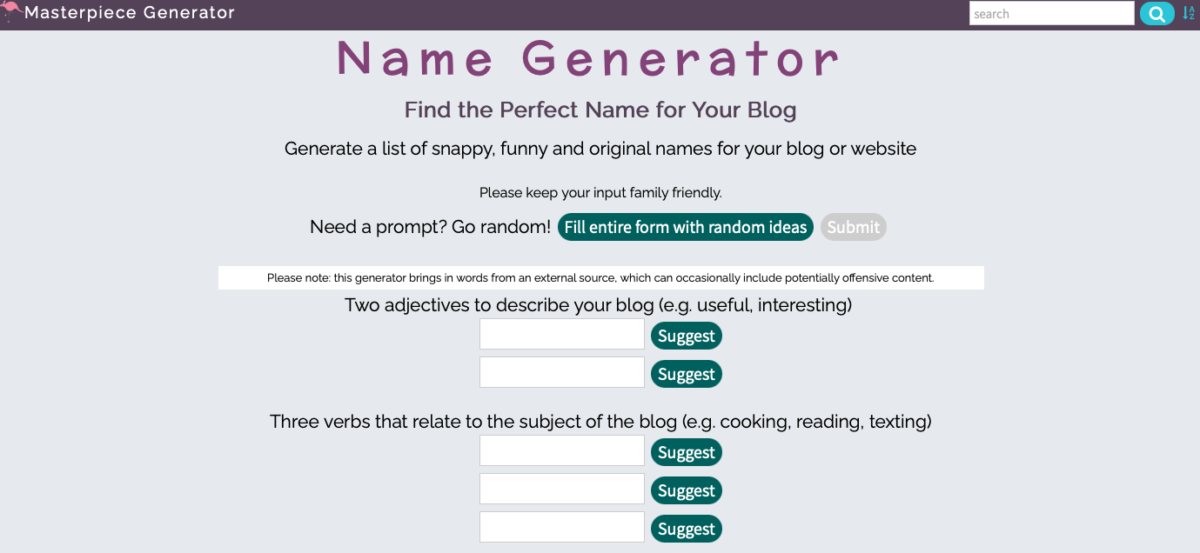
Task: Open the A-Z sorted index icon
Action: point(1188,13)
